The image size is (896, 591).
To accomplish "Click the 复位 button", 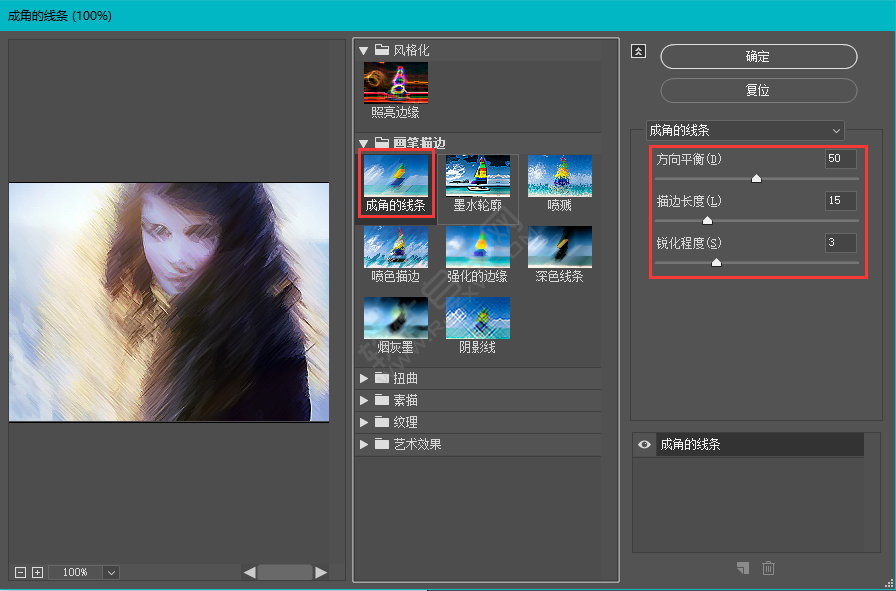I will pos(758,90).
